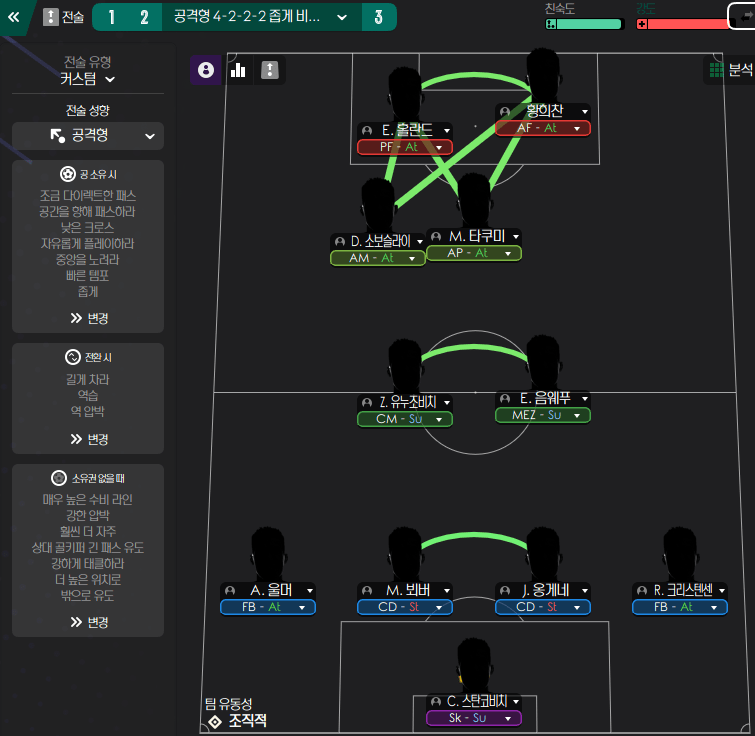Open the MEZ - Su role dropdown

tap(543, 415)
